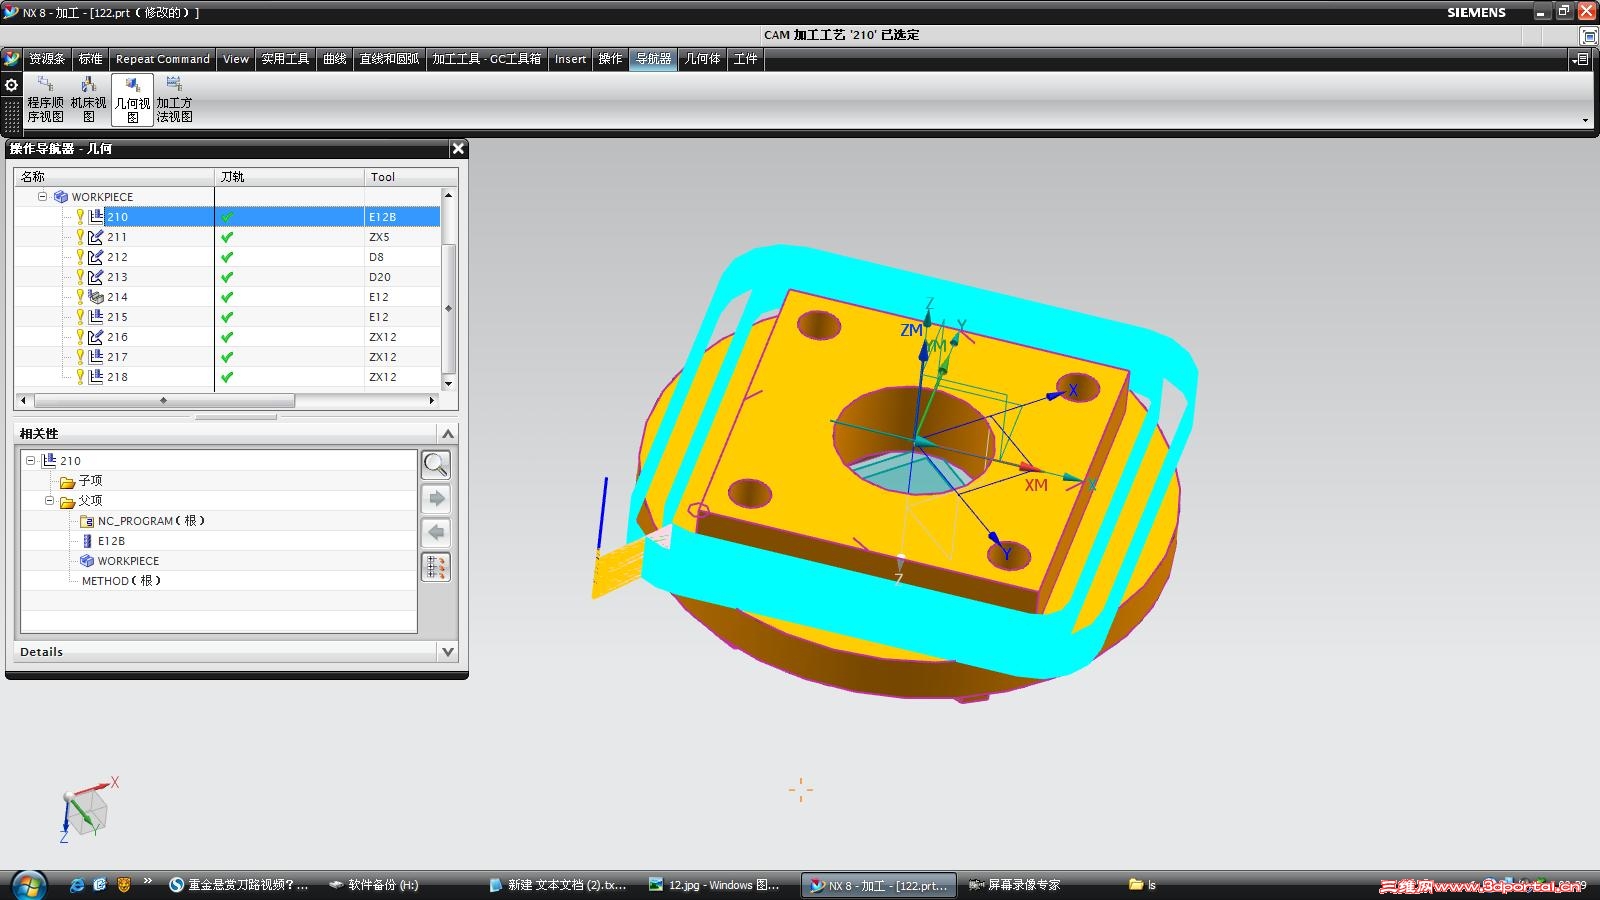Click the operation icon of row 214
Viewport: 1600px width, 900px height.
click(x=96, y=297)
